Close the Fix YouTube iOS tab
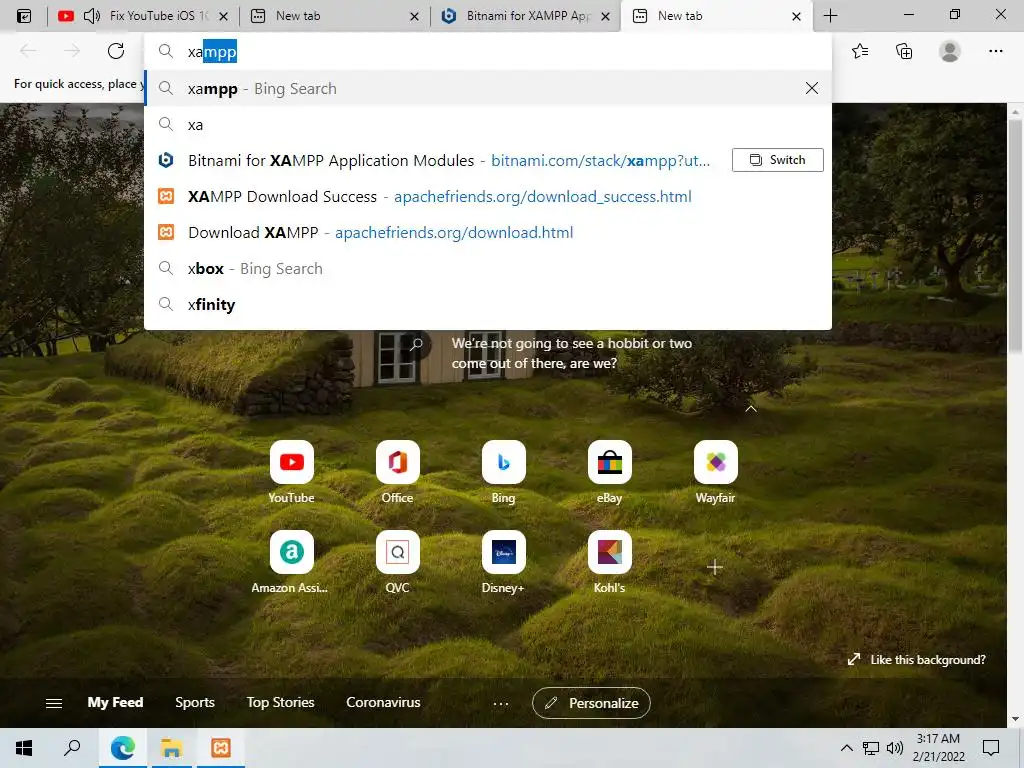The image size is (1024, 768). coord(223,16)
